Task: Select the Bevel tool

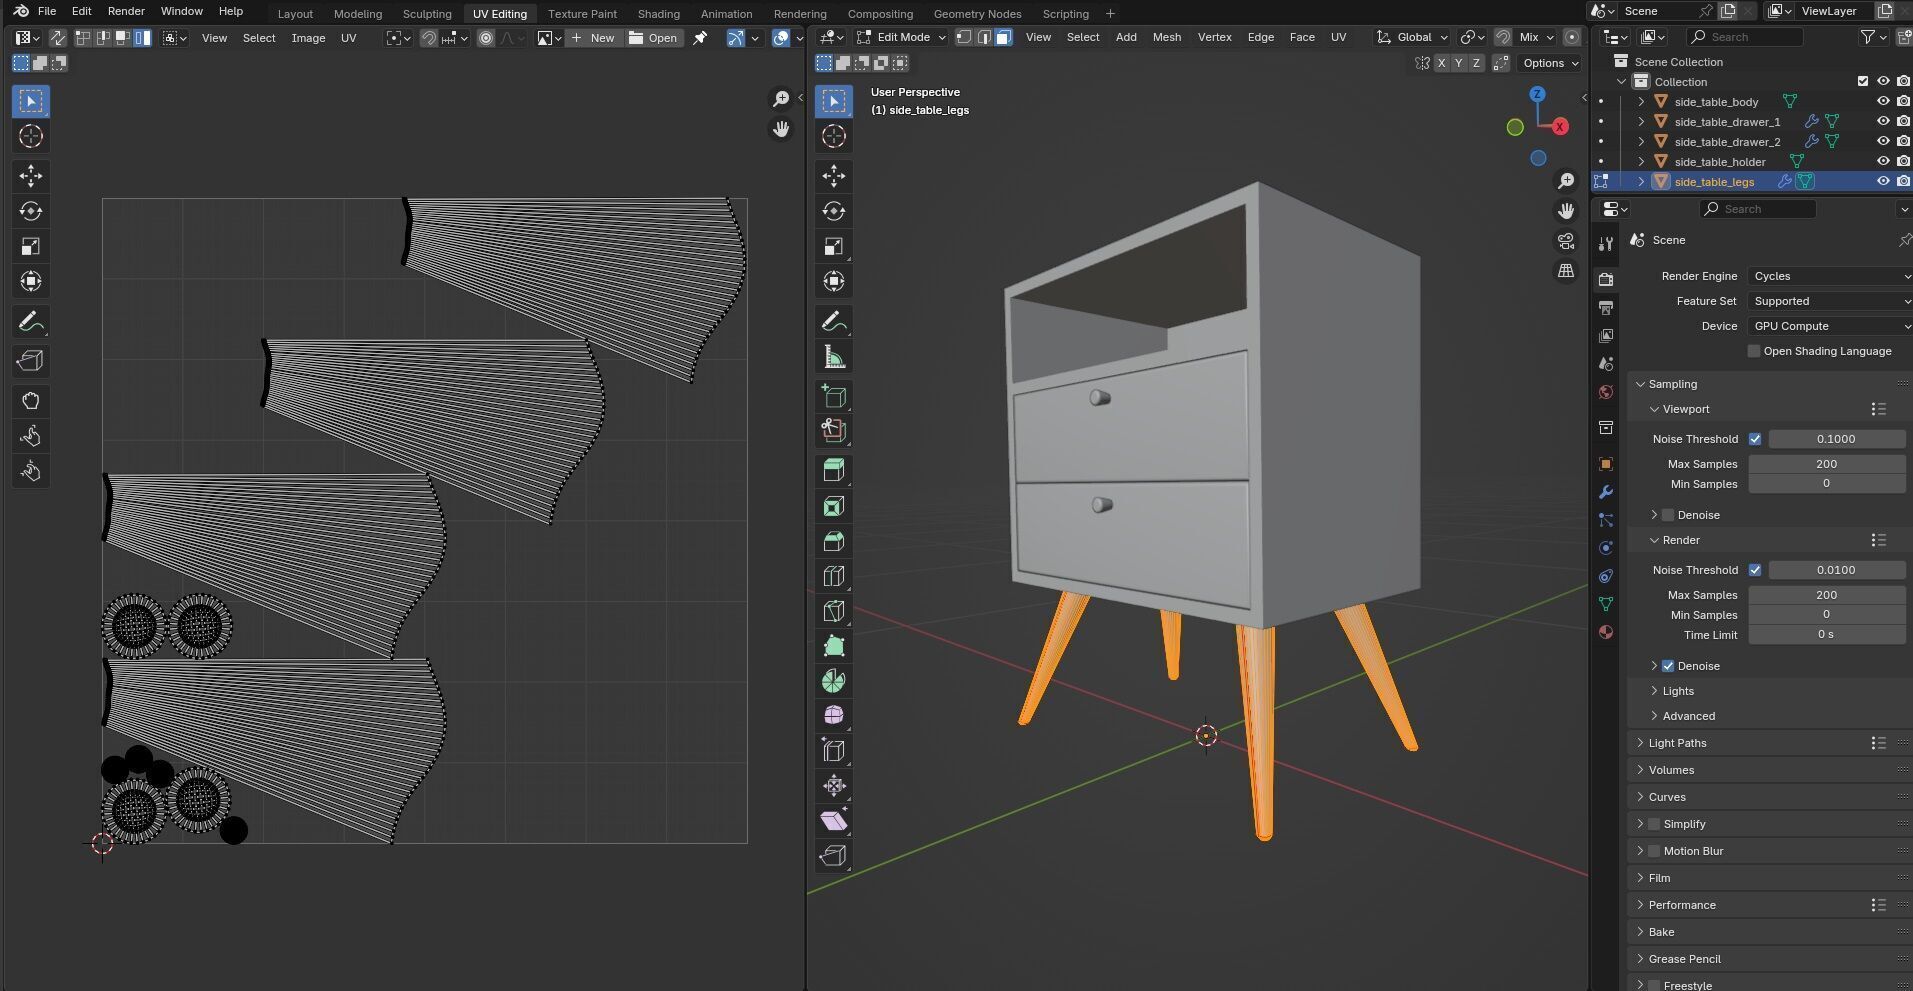Action: point(834,541)
